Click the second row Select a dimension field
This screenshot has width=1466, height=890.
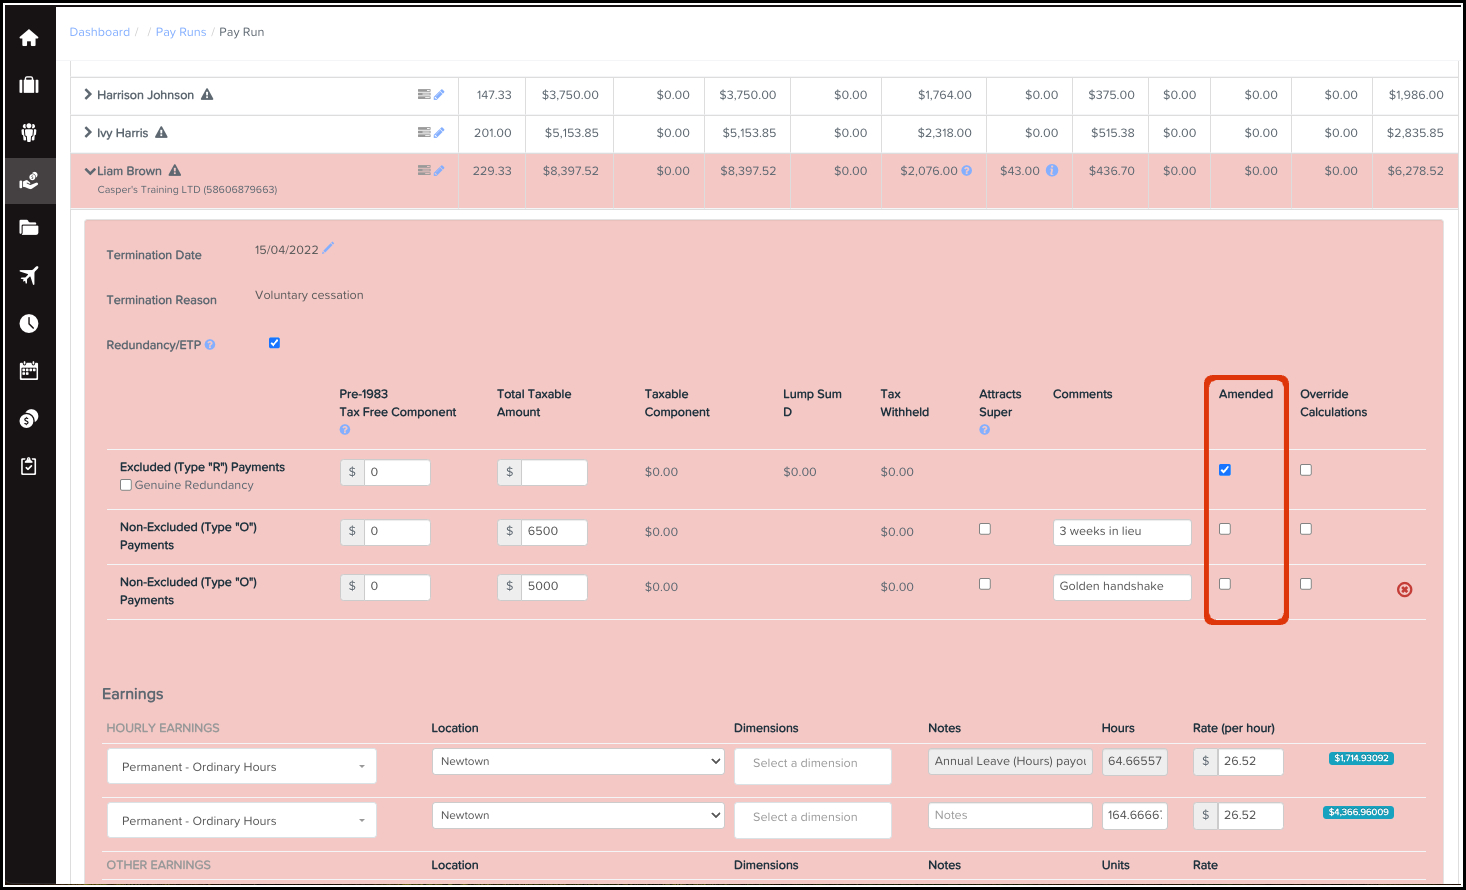pyautogui.click(x=812, y=818)
